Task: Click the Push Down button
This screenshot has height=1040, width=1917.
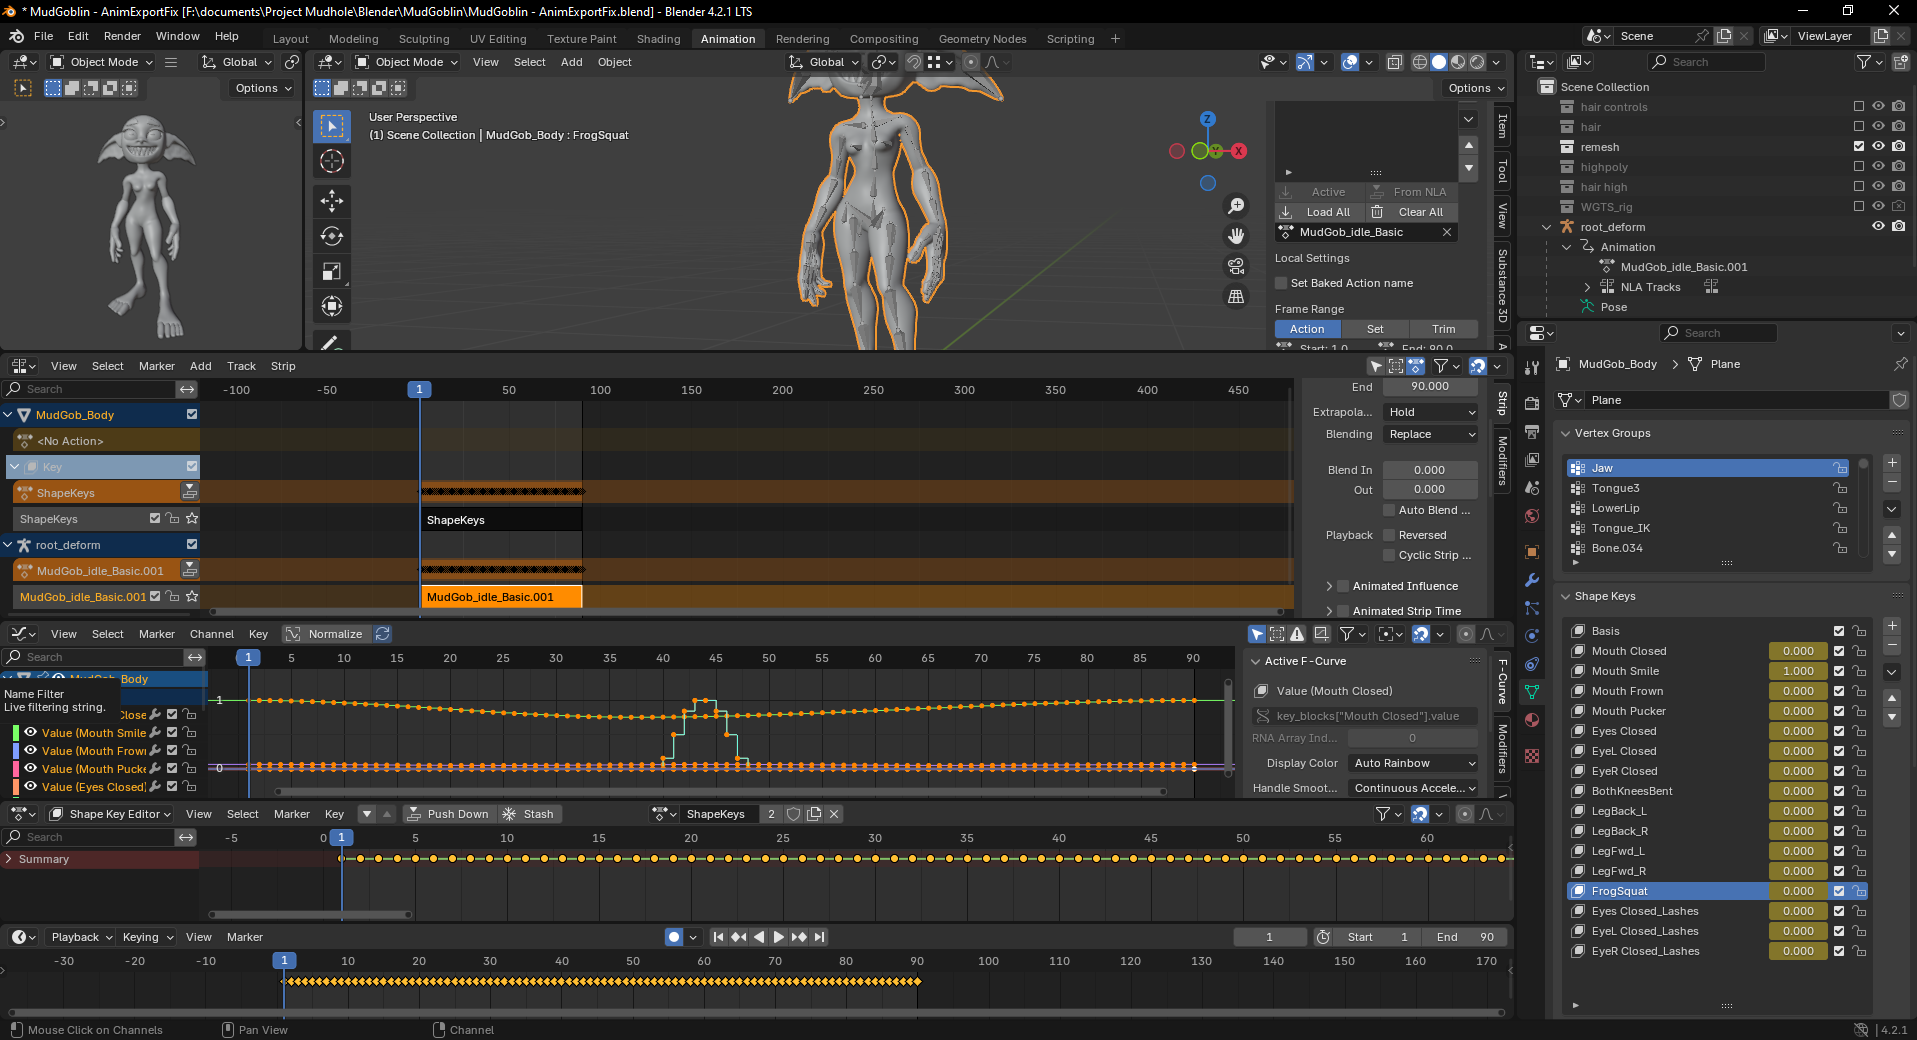Action: 448,814
